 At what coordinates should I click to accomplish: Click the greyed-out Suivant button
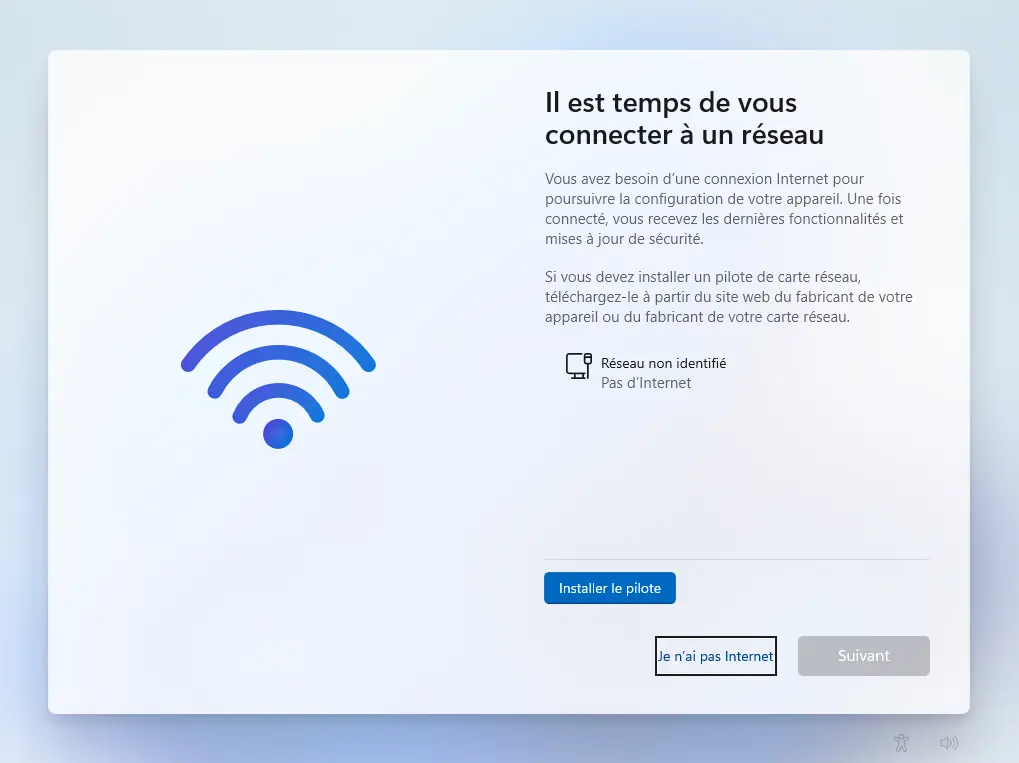(864, 656)
